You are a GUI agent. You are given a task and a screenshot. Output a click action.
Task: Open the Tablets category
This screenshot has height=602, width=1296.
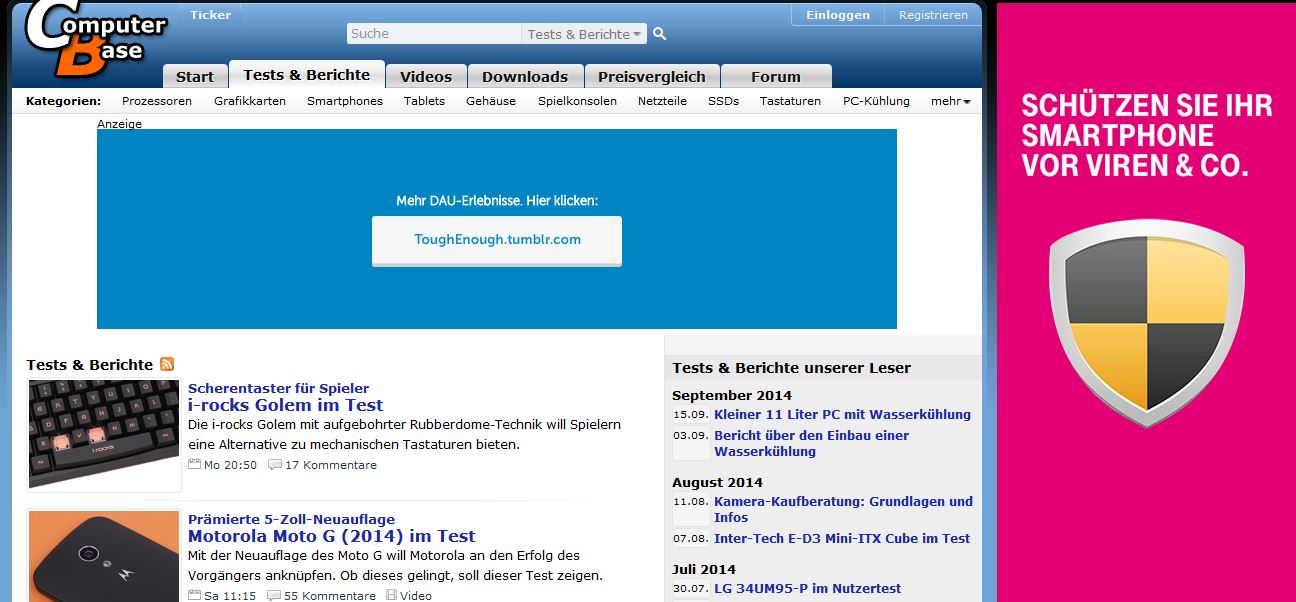[x=424, y=101]
